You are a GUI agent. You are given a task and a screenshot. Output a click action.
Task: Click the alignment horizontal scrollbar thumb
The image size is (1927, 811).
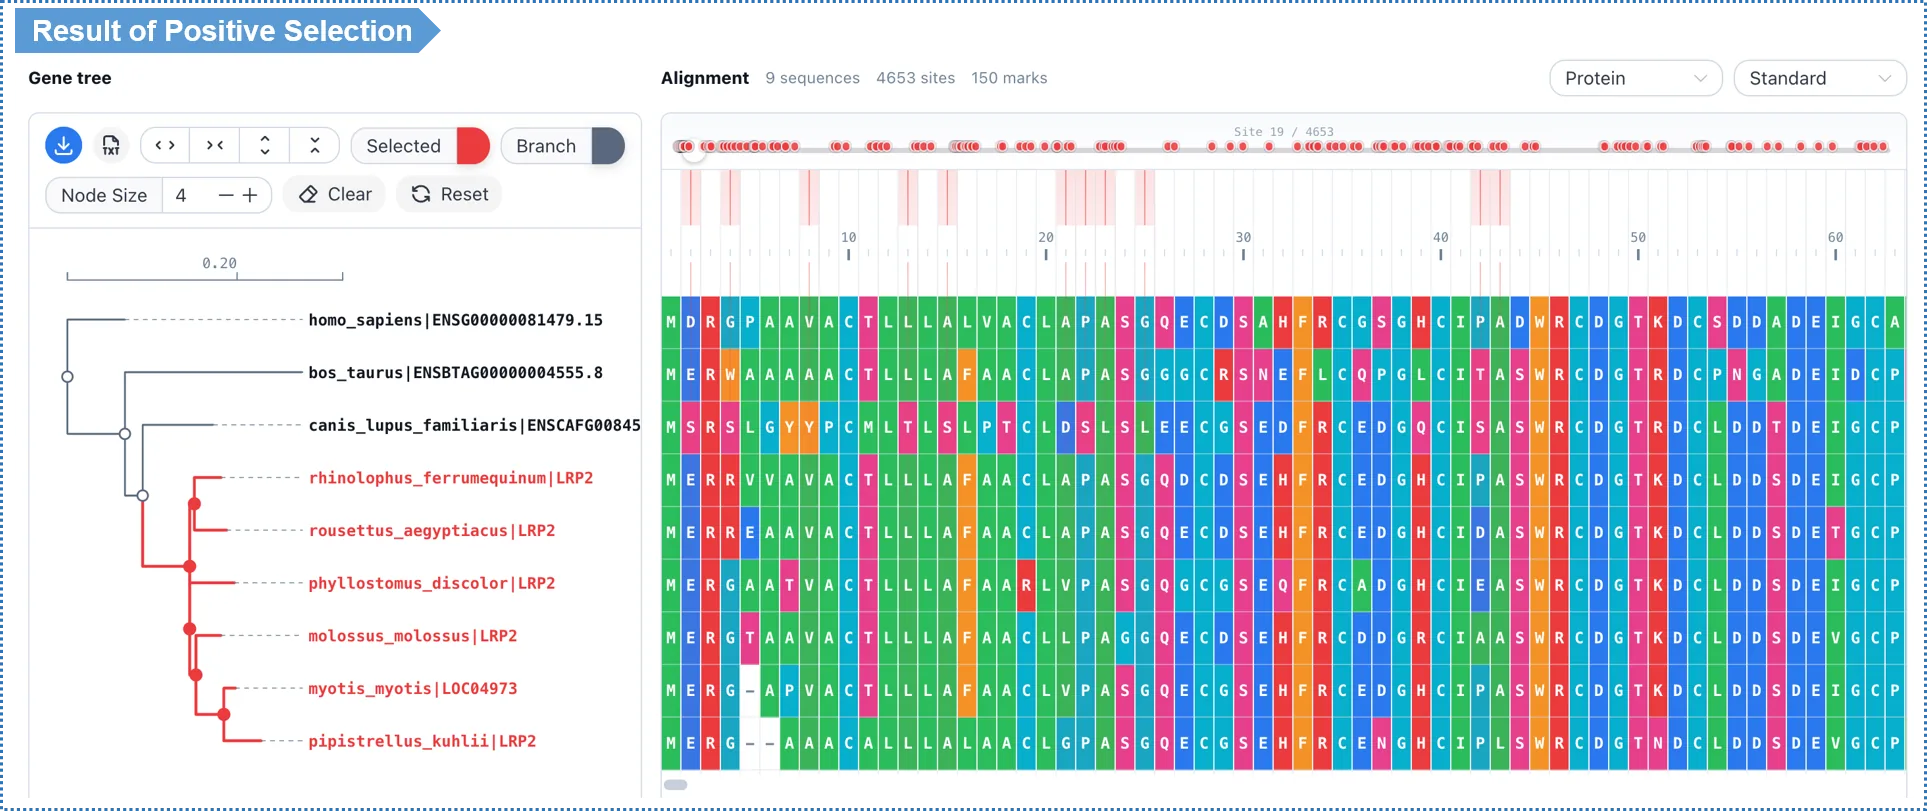676,785
